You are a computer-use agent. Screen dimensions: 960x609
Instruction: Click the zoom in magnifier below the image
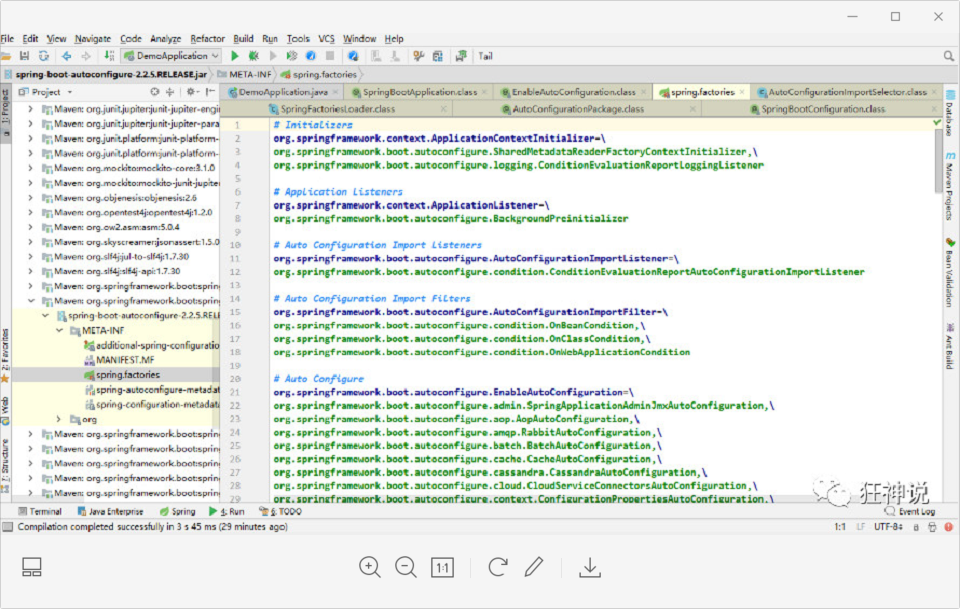click(370, 567)
